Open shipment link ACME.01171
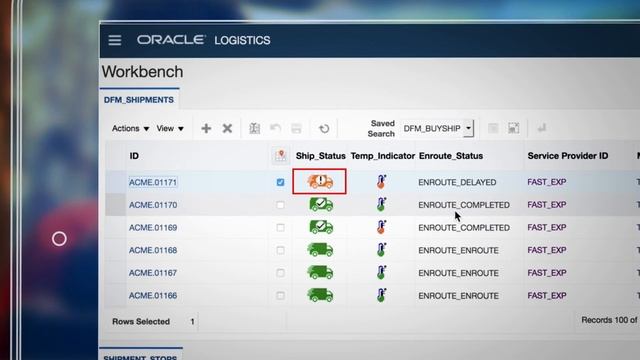 click(153, 182)
